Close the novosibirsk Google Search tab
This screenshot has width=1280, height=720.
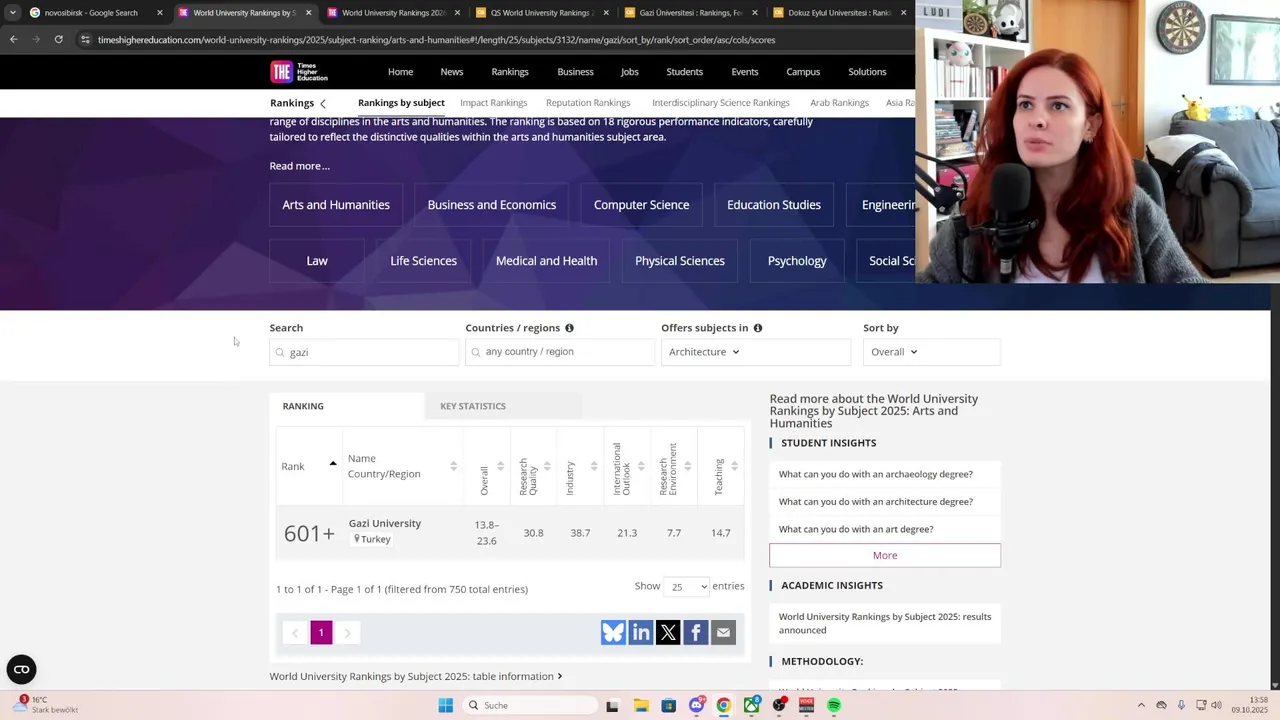coord(159,13)
